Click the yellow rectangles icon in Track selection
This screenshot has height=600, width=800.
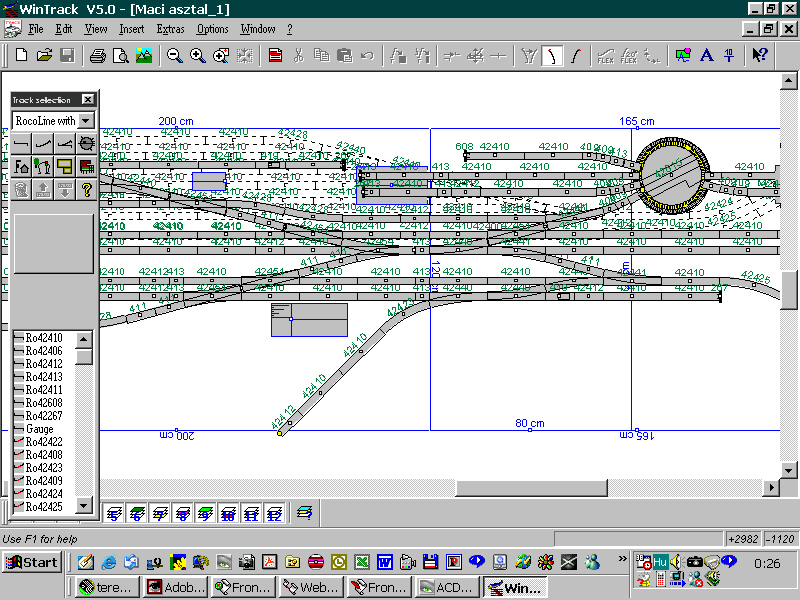coord(65,166)
